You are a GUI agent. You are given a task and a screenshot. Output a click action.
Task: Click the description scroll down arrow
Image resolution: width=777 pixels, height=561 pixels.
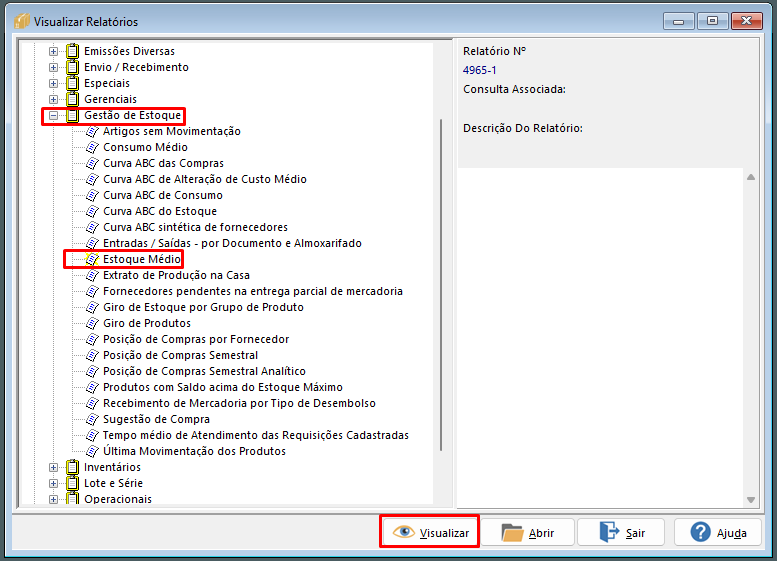pos(751,500)
